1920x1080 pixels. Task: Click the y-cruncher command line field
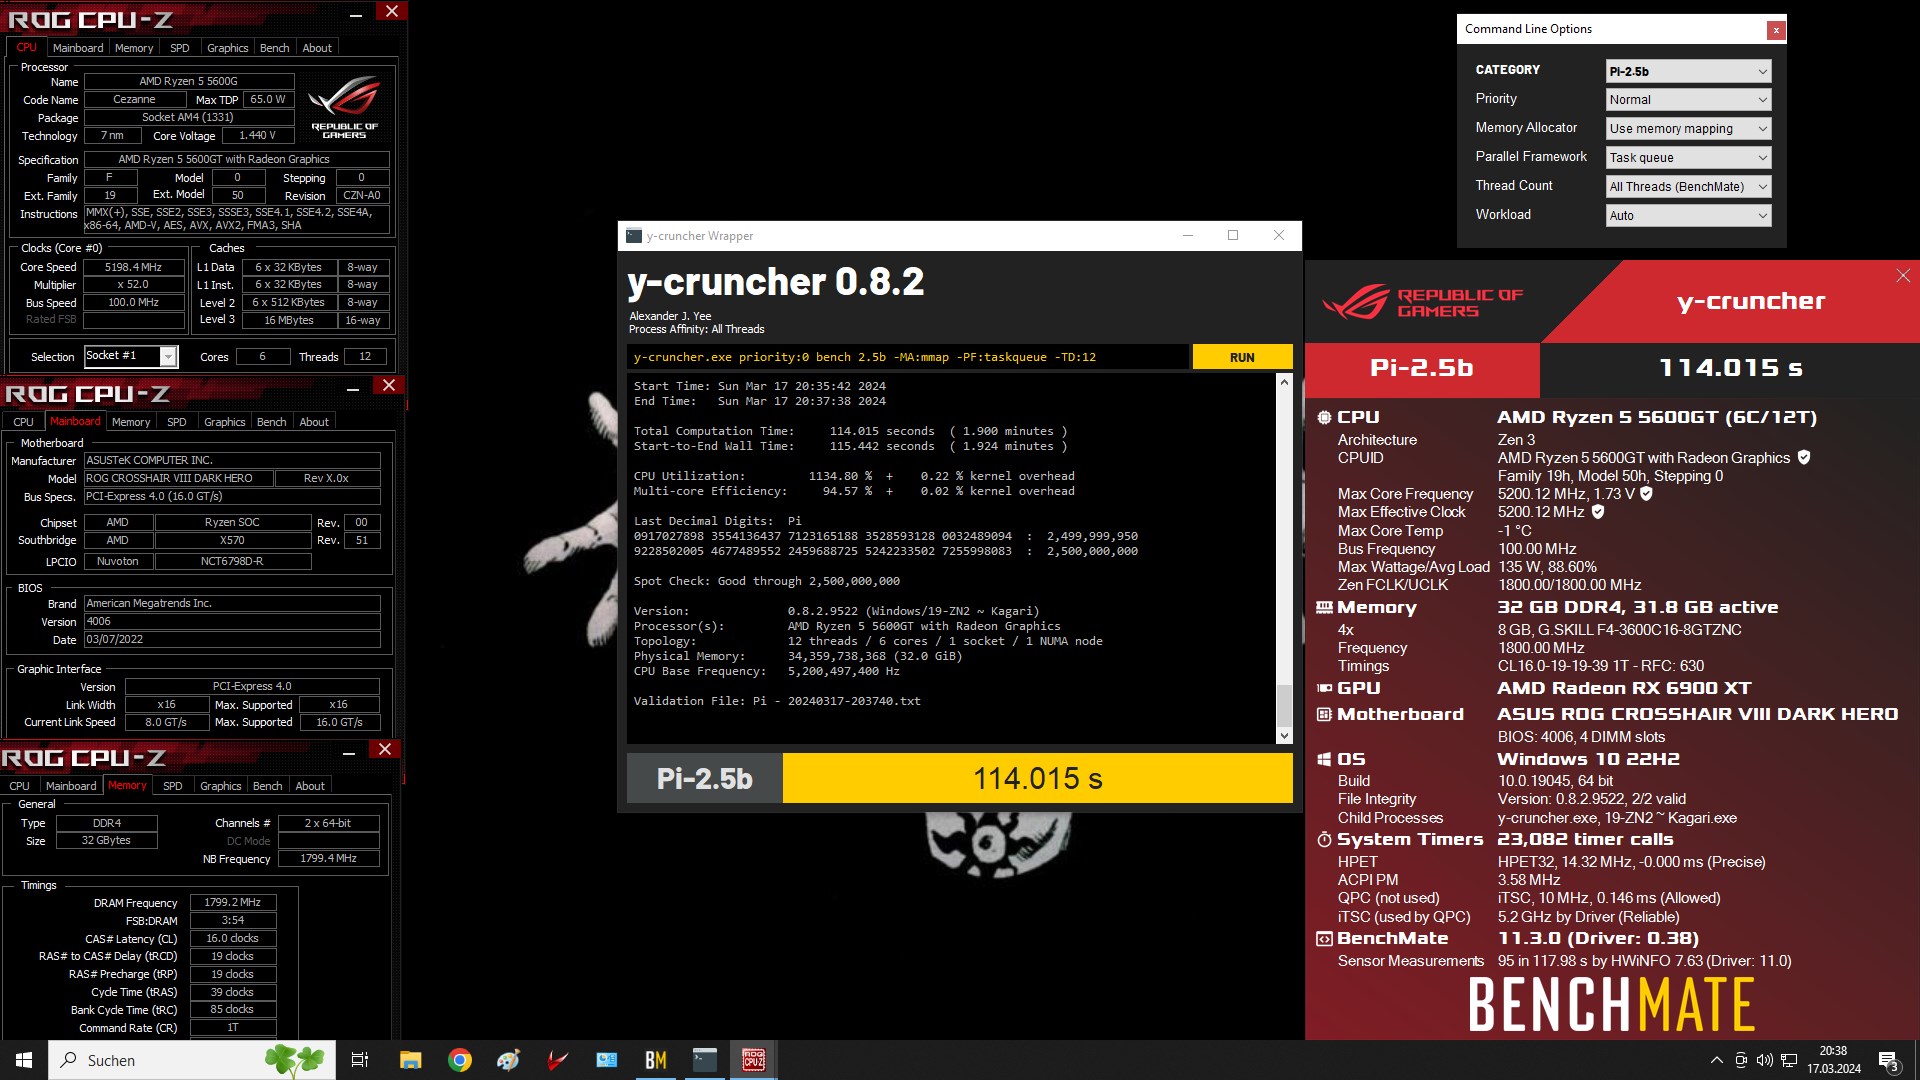tap(907, 357)
